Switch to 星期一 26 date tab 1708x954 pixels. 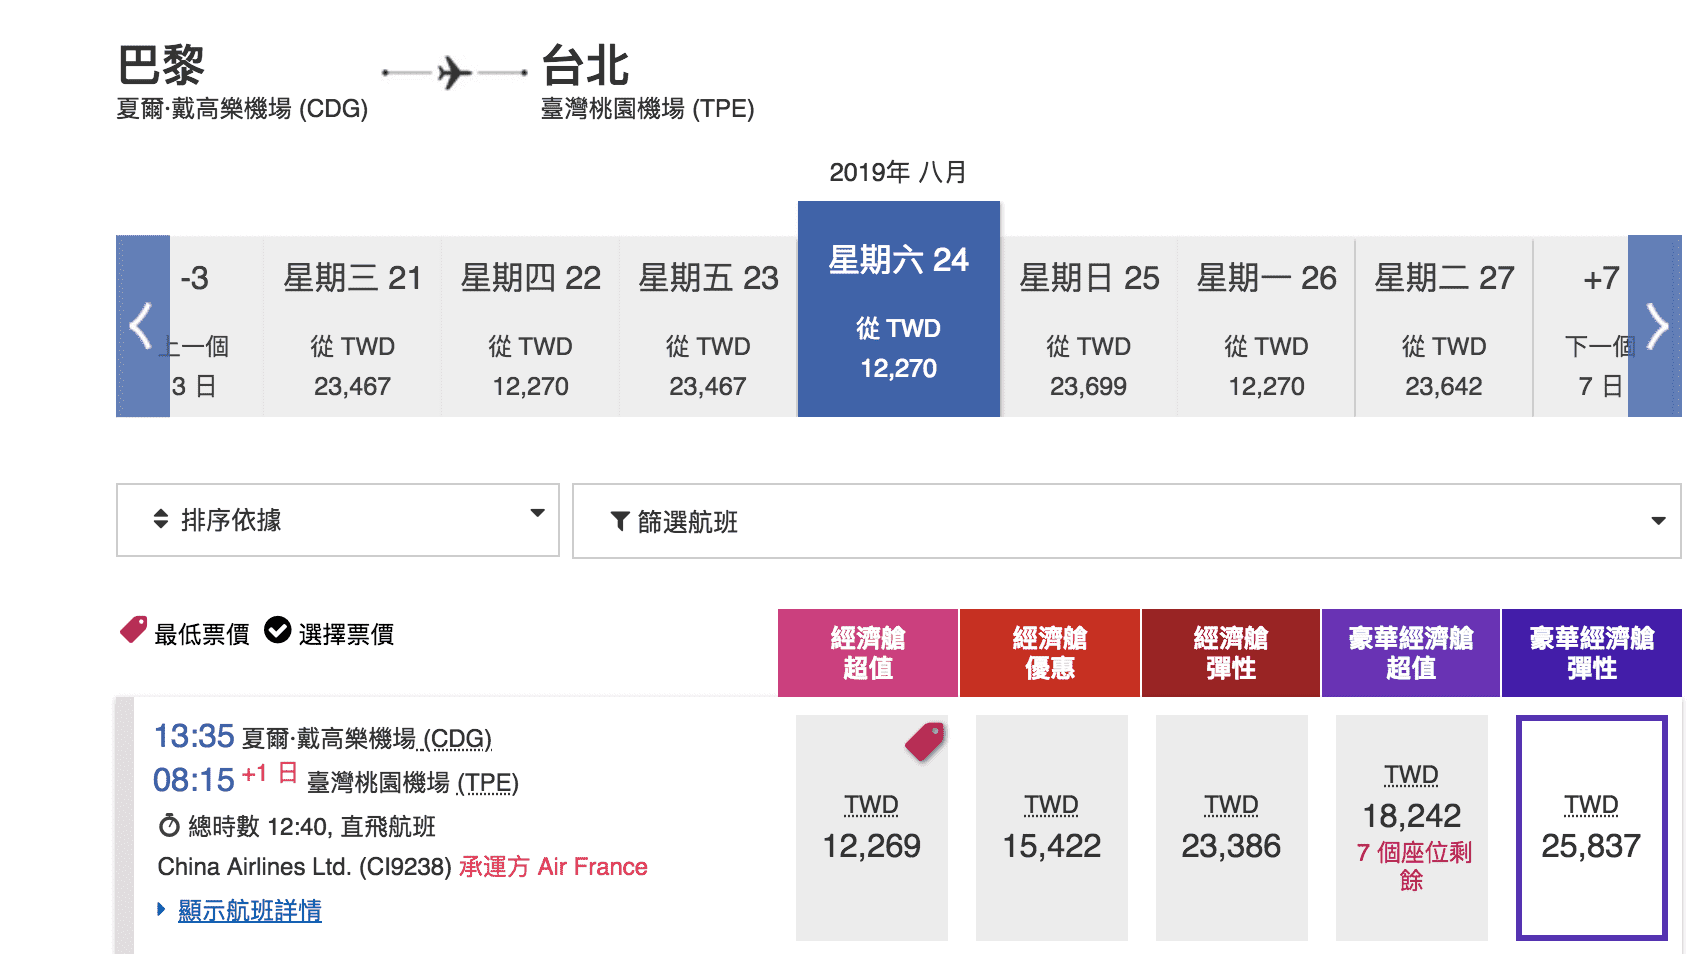click(x=1266, y=326)
